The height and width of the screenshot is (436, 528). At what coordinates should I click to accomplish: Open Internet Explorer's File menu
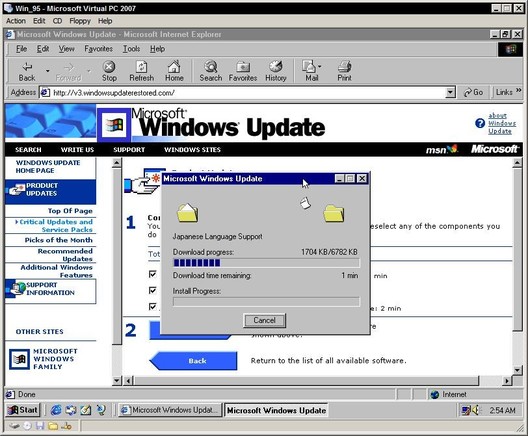(x=21, y=49)
